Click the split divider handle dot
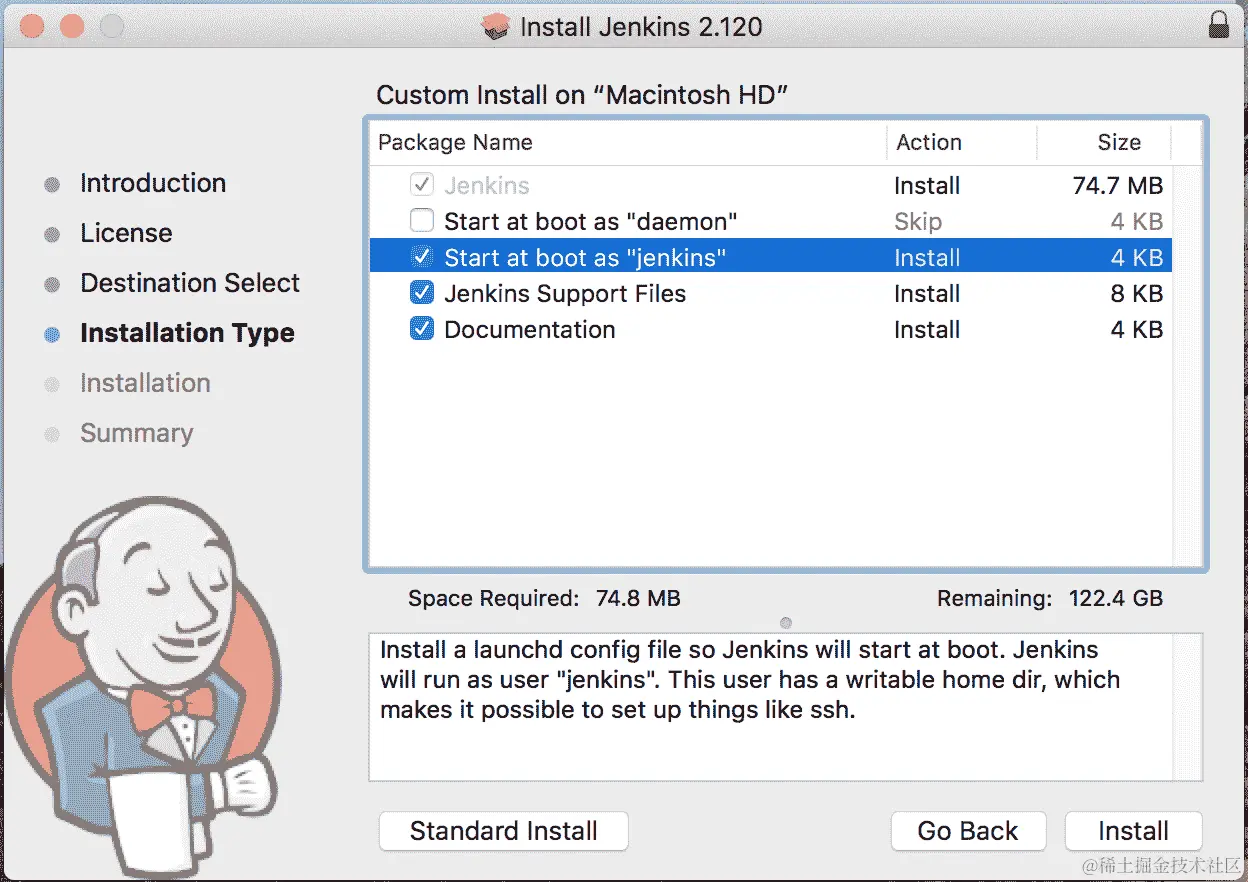This screenshot has width=1248, height=882. (x=785, y=623)
